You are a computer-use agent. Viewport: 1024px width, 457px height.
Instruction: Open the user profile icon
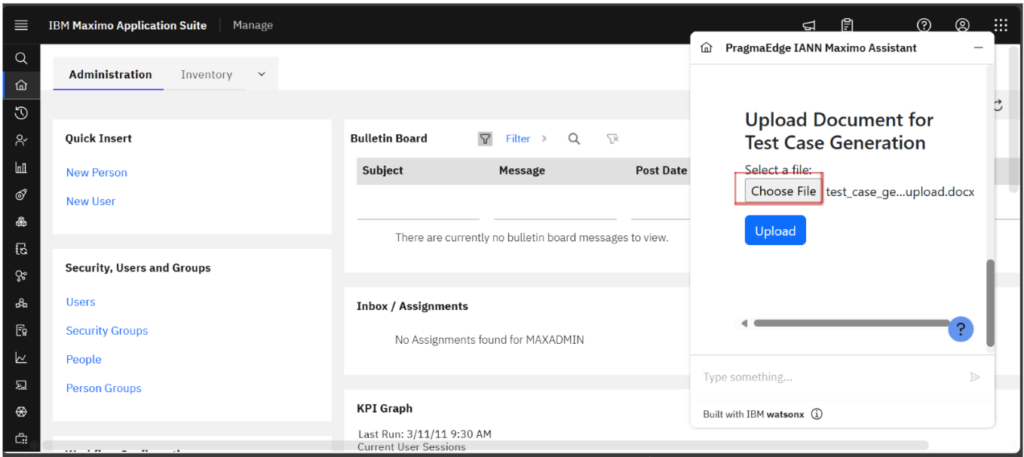(x=962, y=25)
